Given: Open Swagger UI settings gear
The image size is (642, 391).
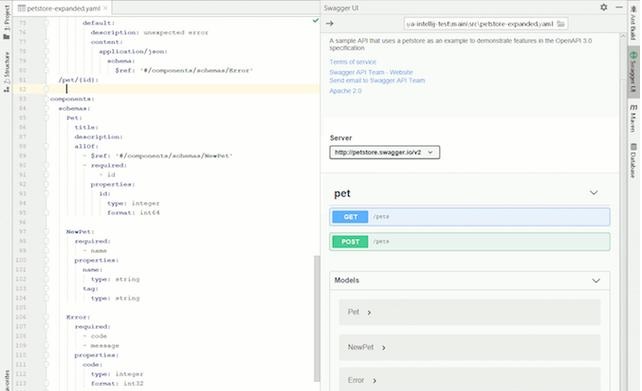Looking at the screenshot, I should [x=604, y=7].
